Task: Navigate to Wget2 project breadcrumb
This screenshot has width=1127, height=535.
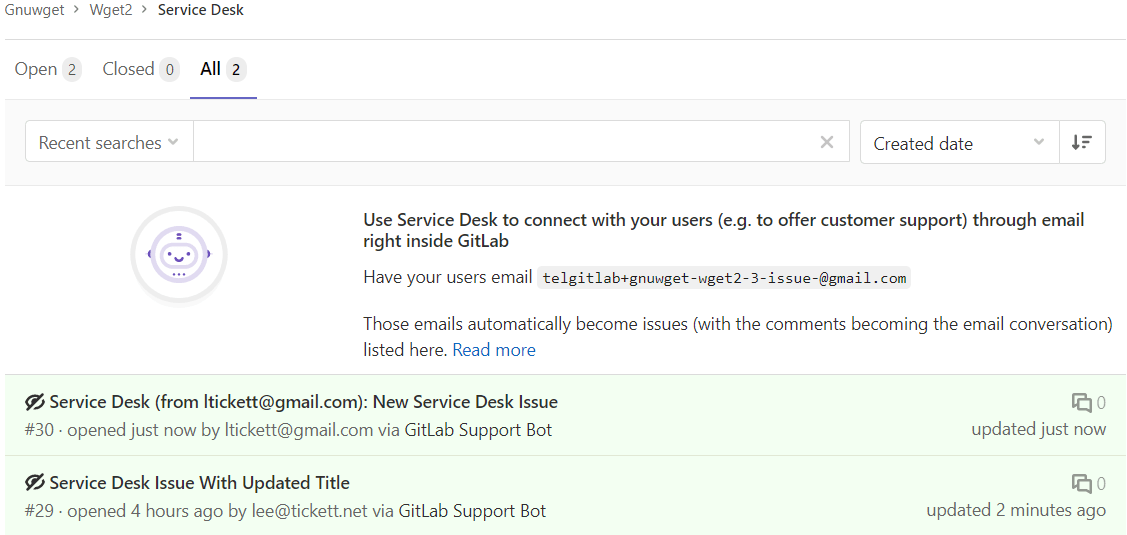Action: [x=110, y=10]
